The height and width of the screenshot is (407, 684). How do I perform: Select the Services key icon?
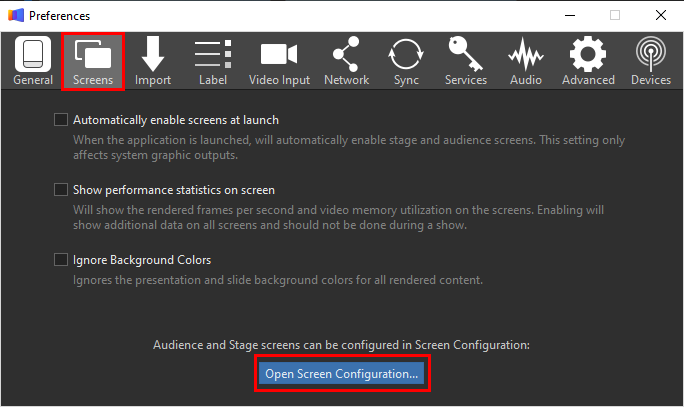466,61
